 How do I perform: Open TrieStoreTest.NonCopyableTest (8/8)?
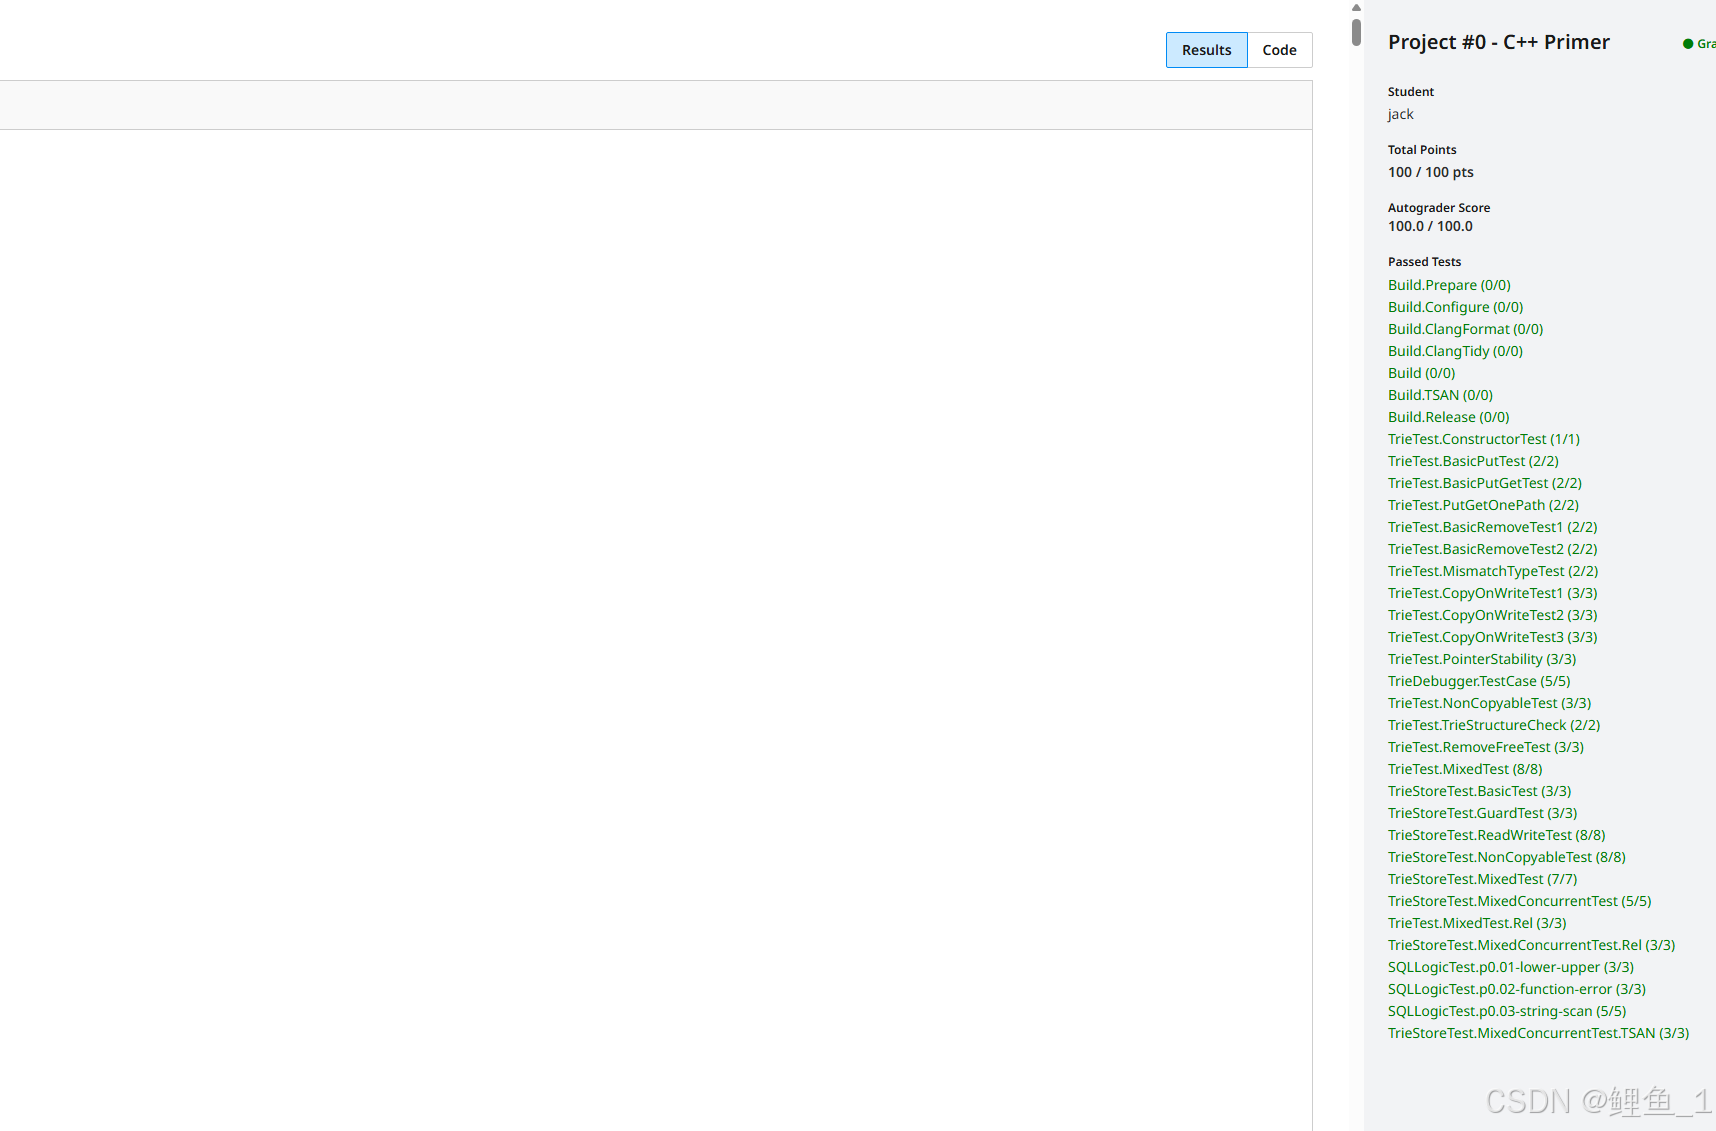(x=1506, y=857)
